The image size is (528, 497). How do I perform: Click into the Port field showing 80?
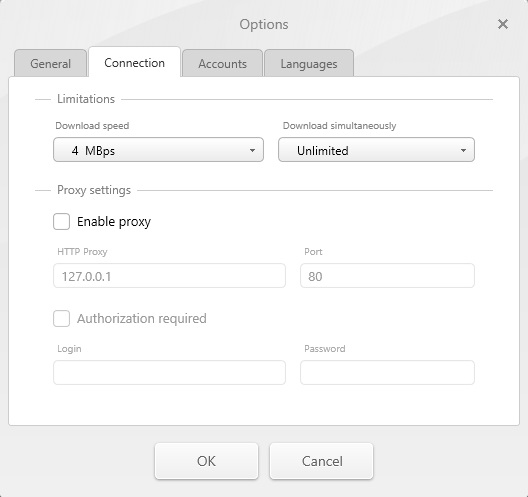[388, 276]
